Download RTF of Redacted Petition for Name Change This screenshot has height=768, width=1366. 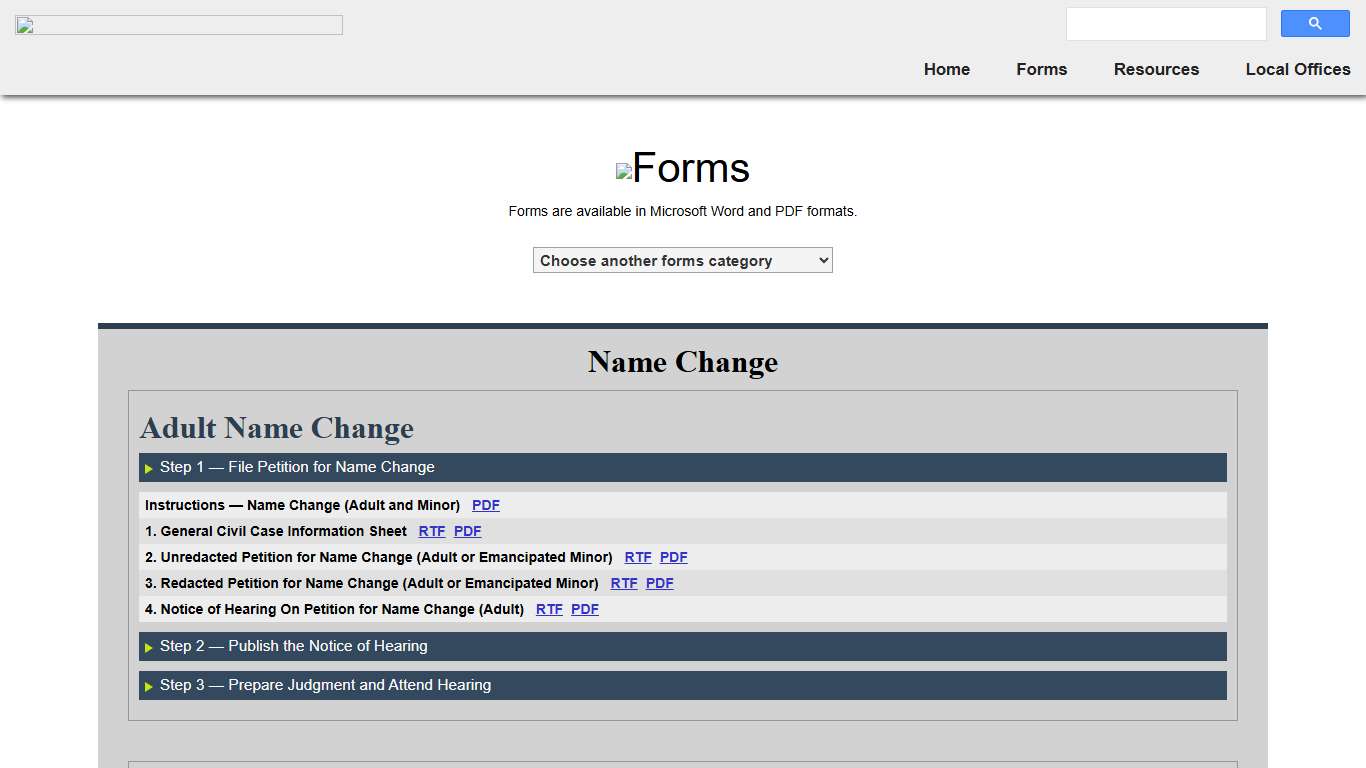[623, 583]
